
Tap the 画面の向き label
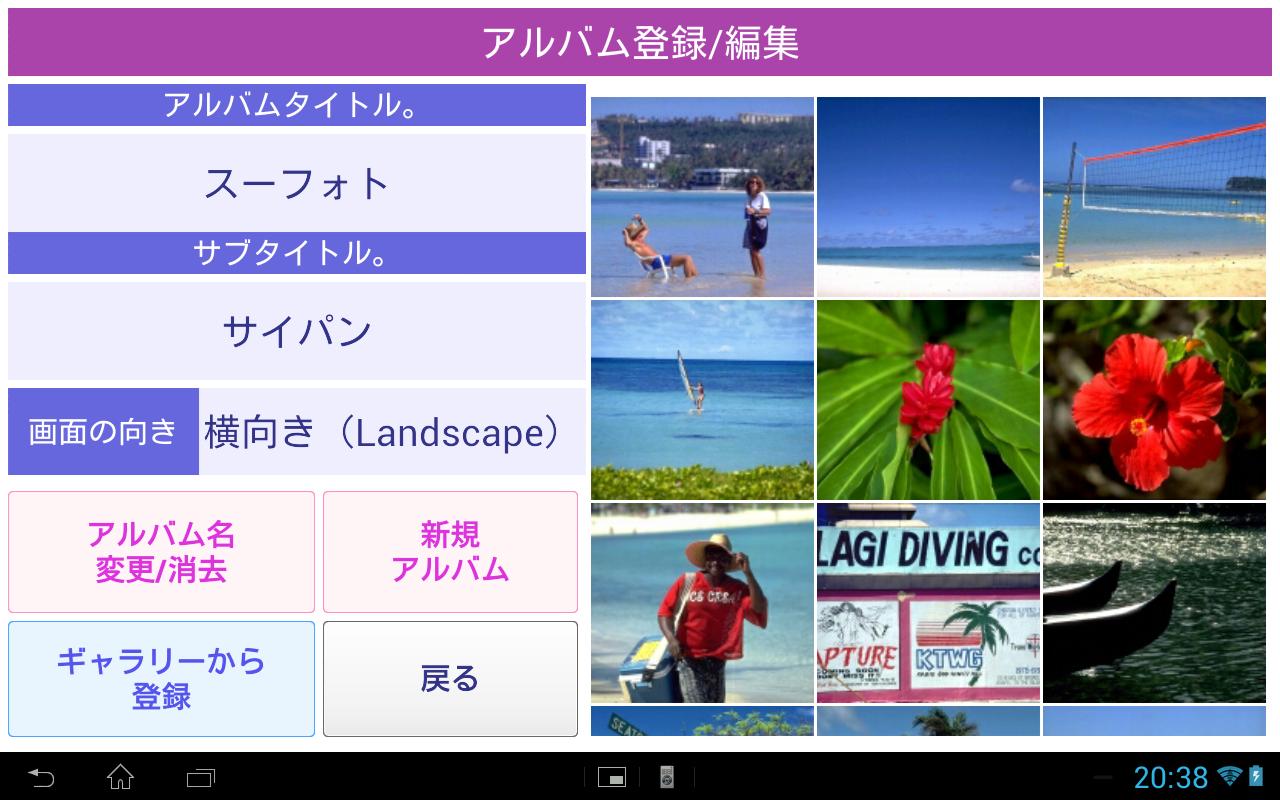[x=103, y=432]
